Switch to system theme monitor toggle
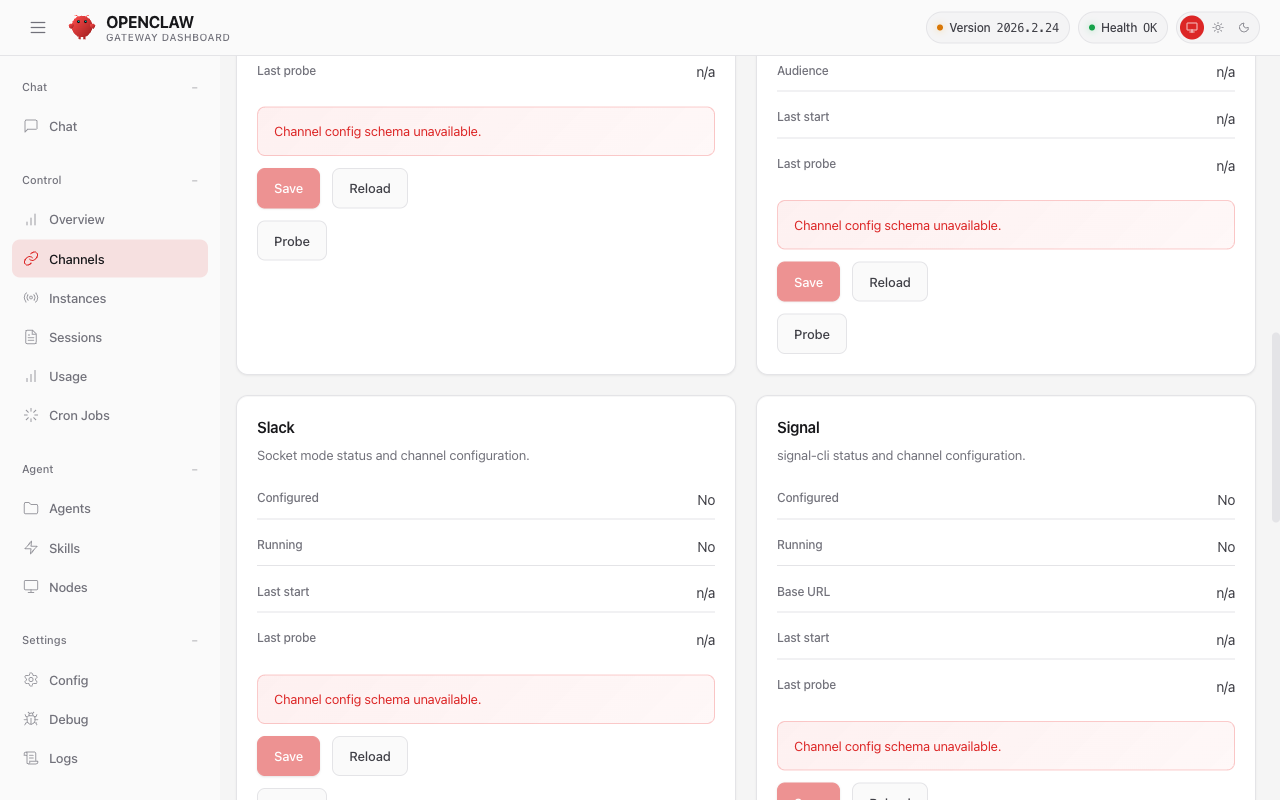The width and height of the screenshot is (1280, 800). (1191, 28)
